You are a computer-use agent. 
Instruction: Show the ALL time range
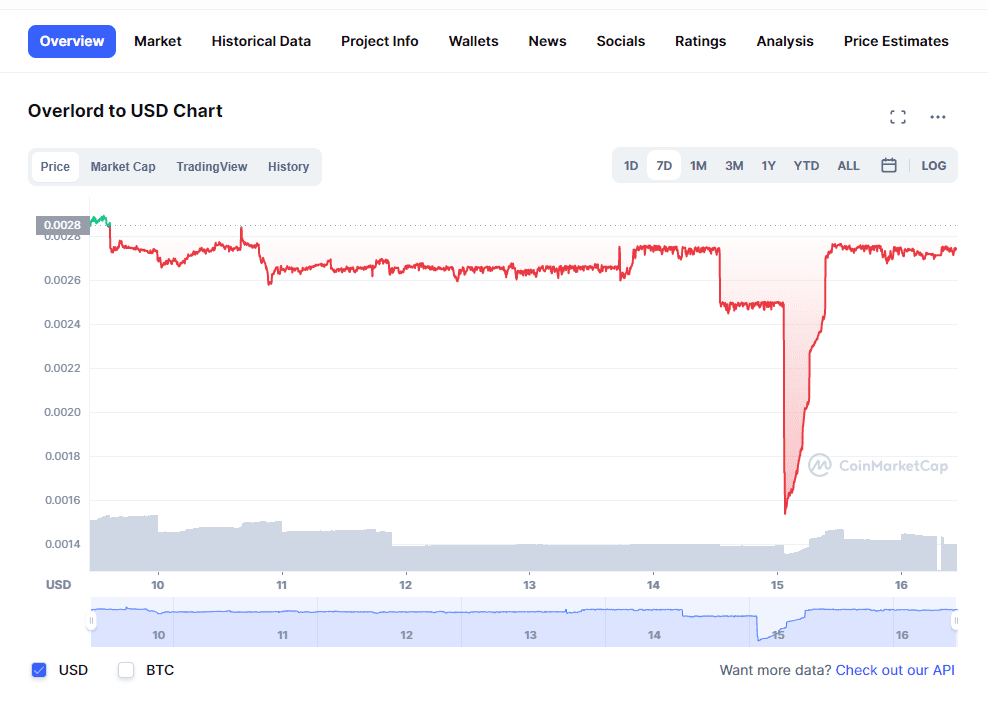tap(848, 165)
